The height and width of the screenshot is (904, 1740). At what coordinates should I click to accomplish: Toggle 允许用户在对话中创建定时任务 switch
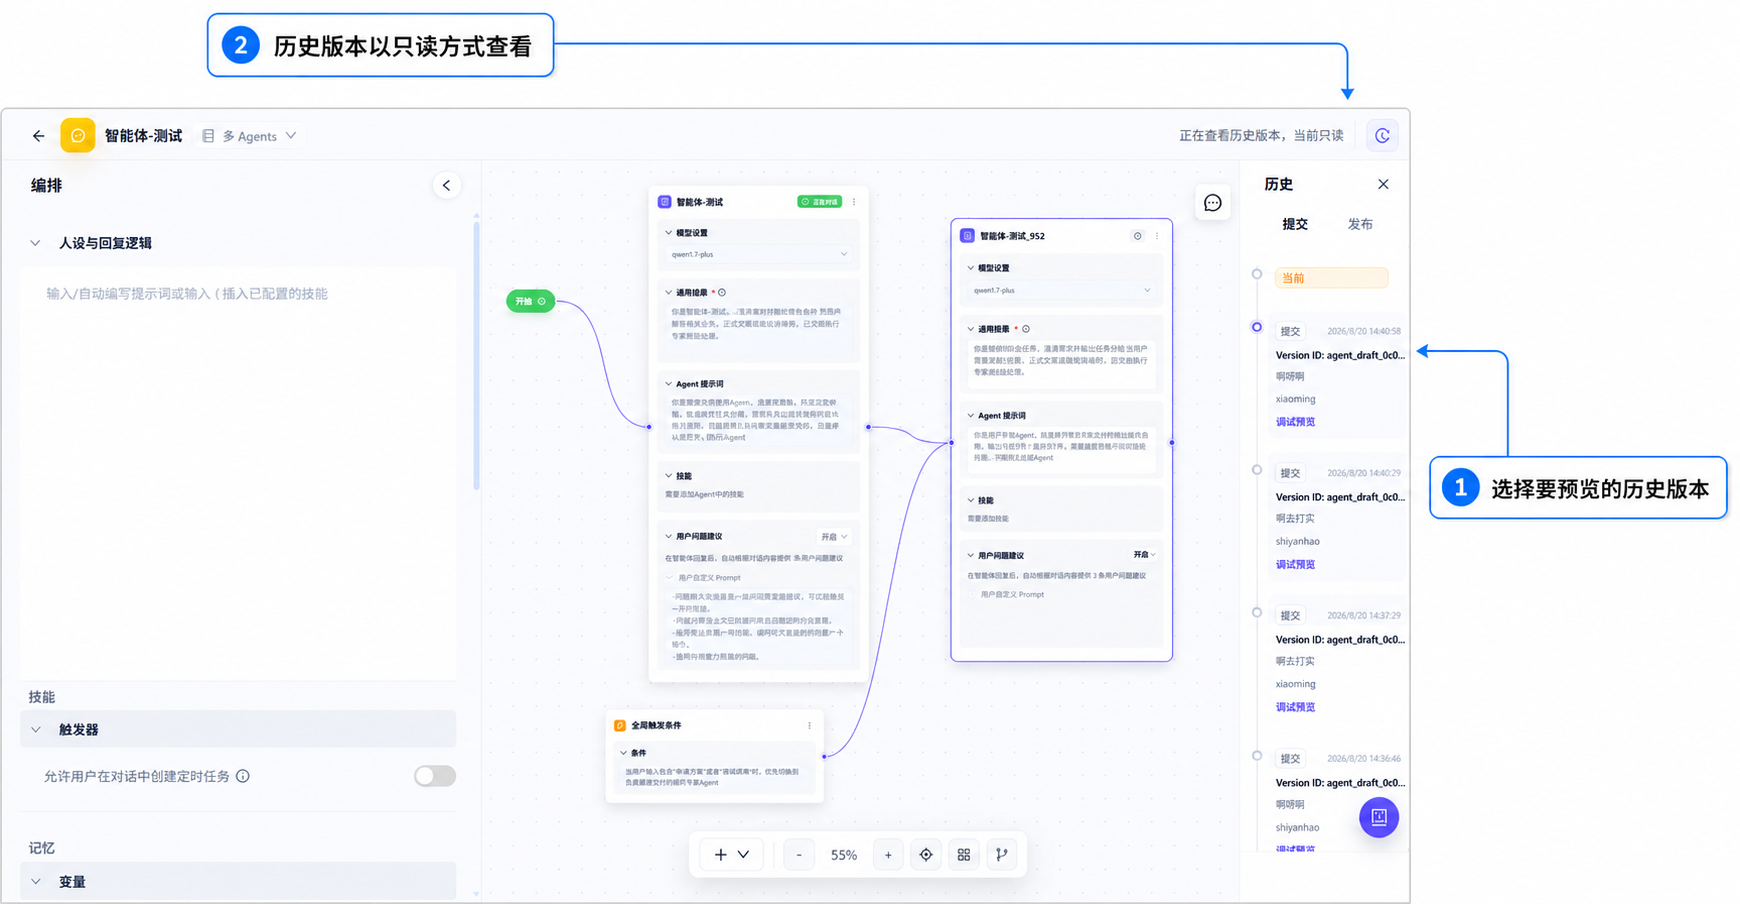pos(435,776)
